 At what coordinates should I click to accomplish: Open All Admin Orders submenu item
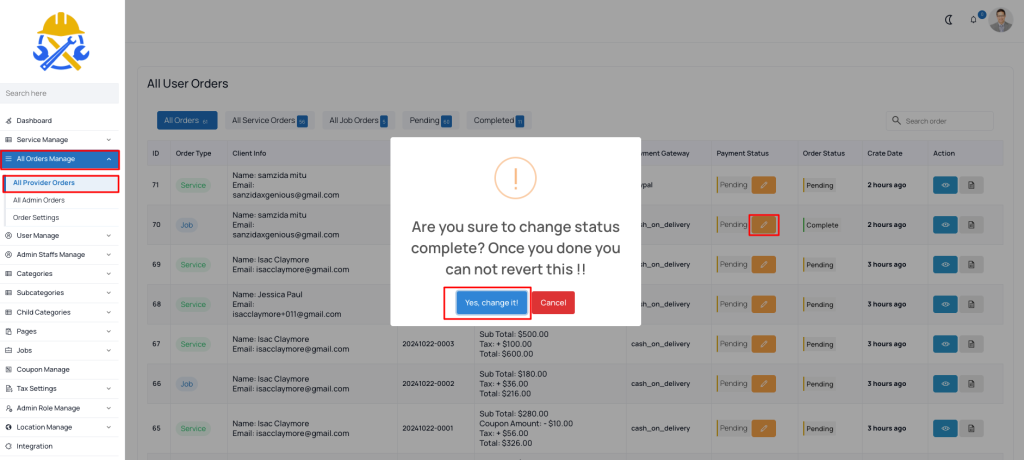click(x=39, y=201)
